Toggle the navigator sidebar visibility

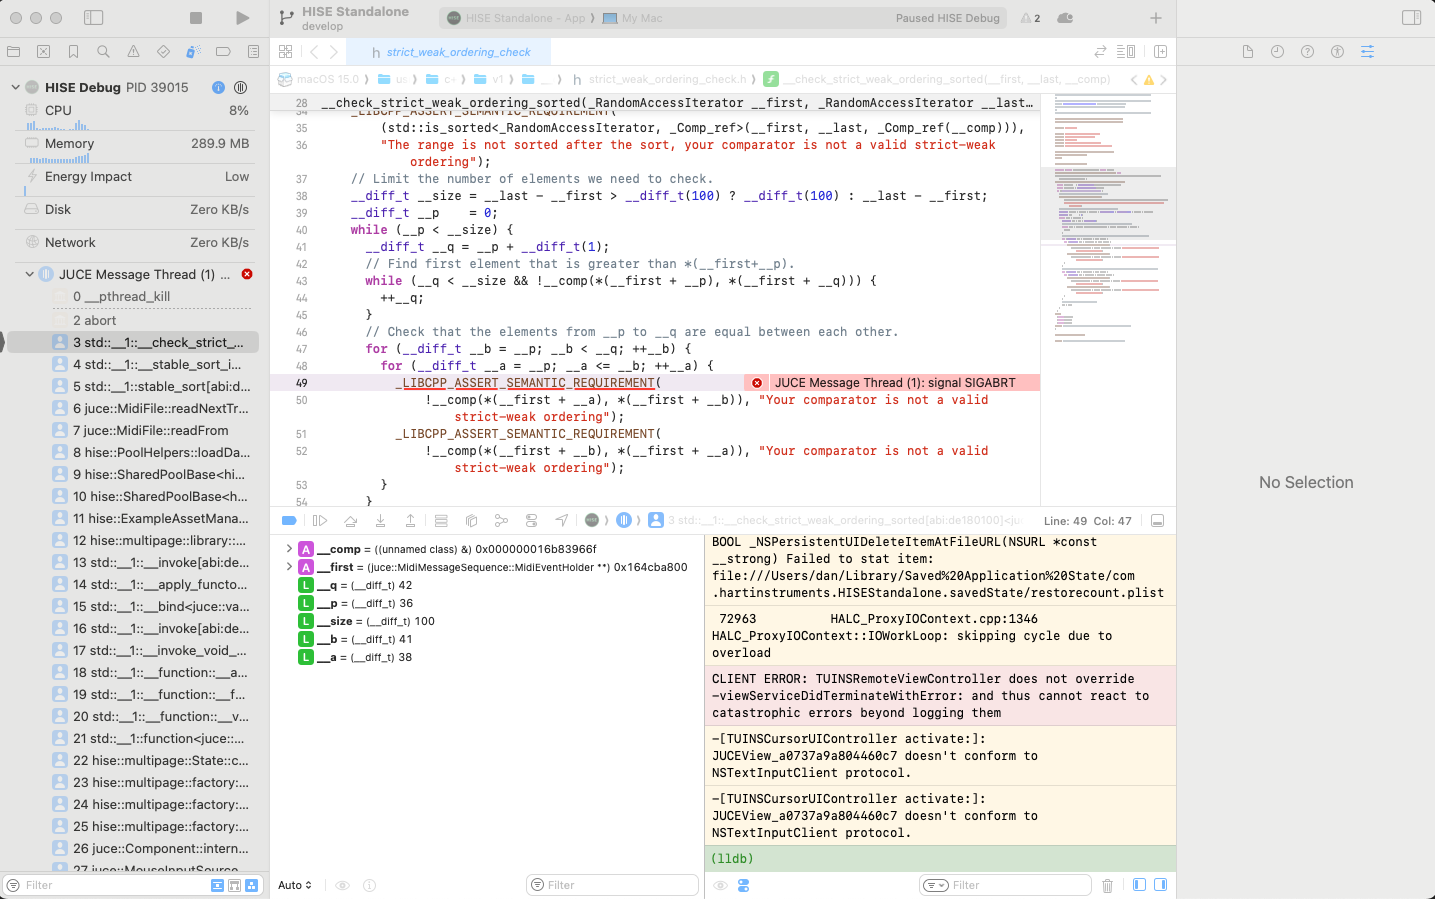pyautogui.click(x=94, y=18)
